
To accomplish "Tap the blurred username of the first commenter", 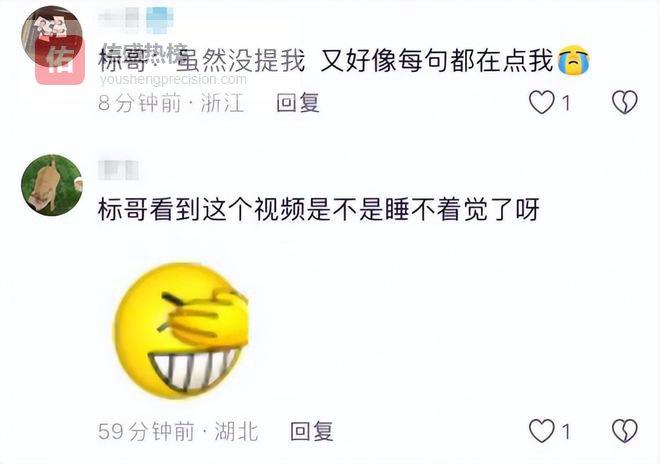I will coord(136,20).
